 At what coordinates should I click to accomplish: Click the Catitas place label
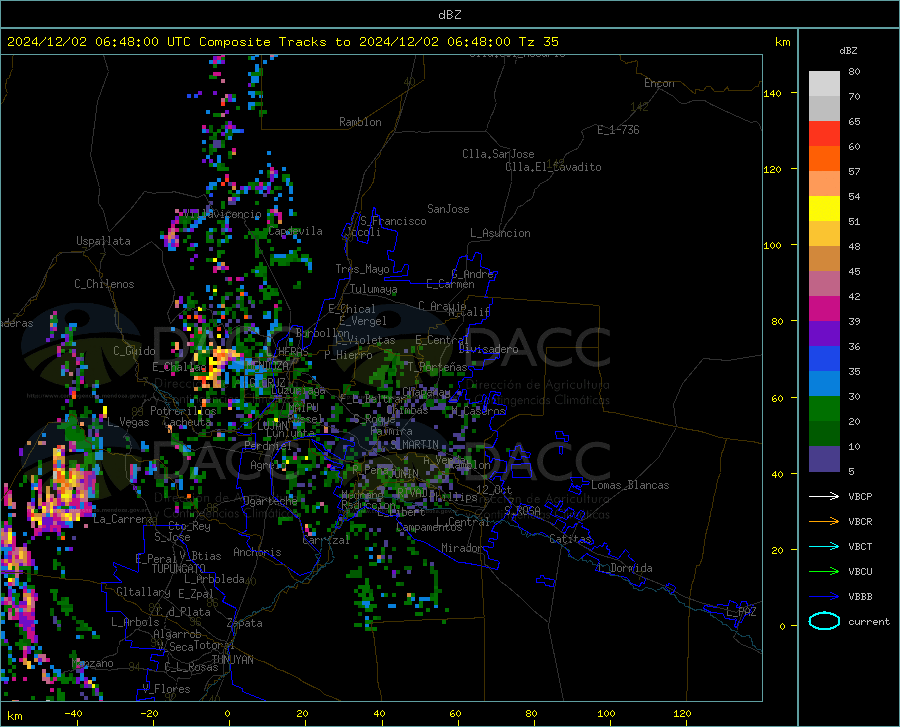coord(570,539)
